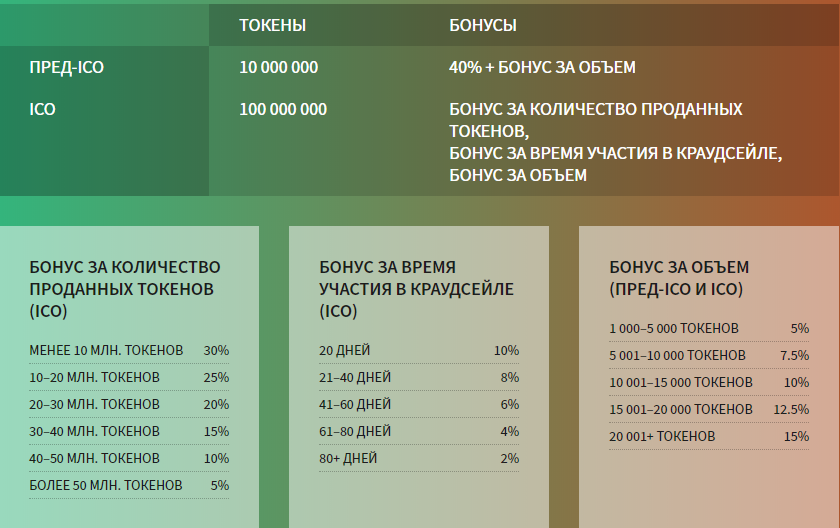Select row '20–30 МЛН. ТОКЕНОВ'

coord(129,404)
